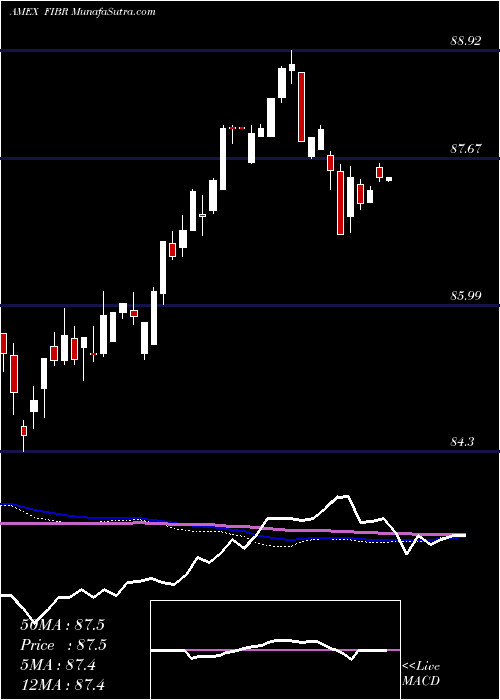500x700 pixels.
Task: Click the 12MA : 87.4 readout
Action: (62, 684)
